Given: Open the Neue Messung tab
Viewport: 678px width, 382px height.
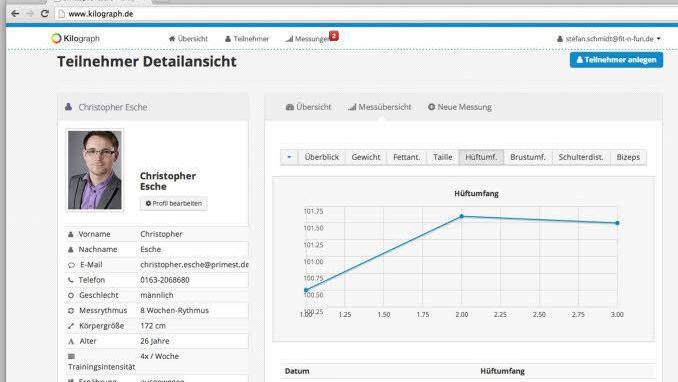Looking at the screenshot, I should pyautogui.click(x=460, y=107).
